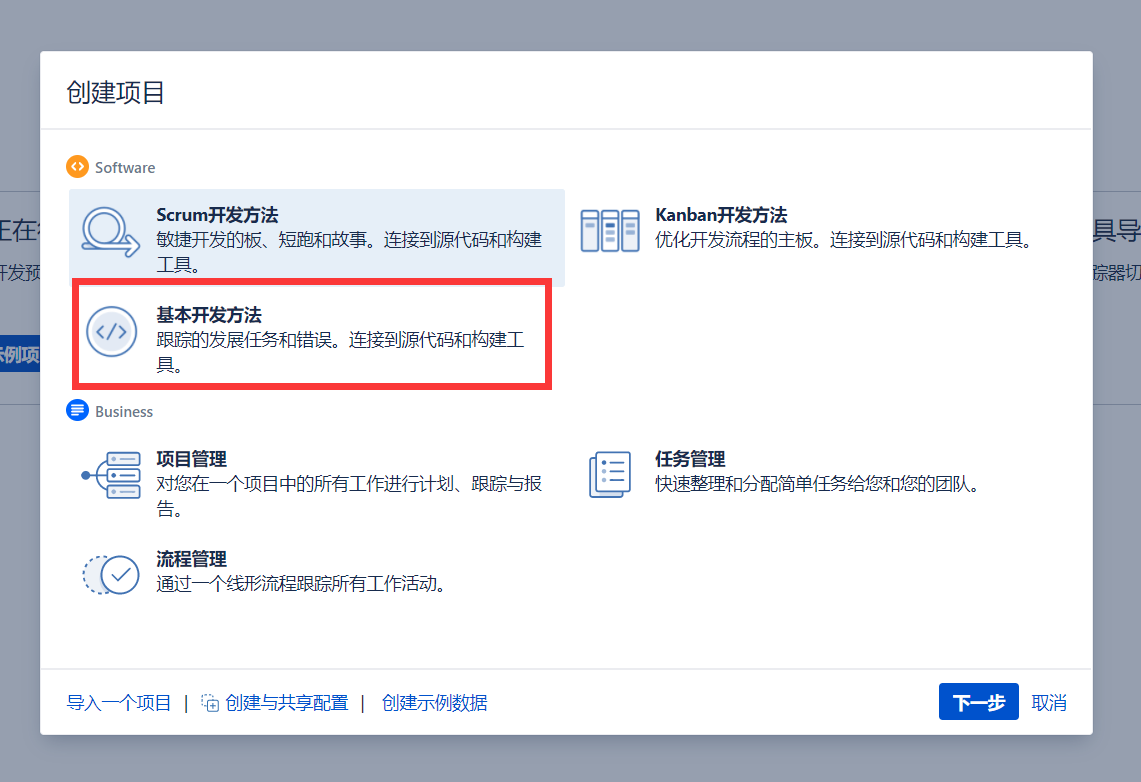Image resolution: width=1141 pixels, height=782 pixels.
Task: Click the 下一步 button
Action: [978, 702]
